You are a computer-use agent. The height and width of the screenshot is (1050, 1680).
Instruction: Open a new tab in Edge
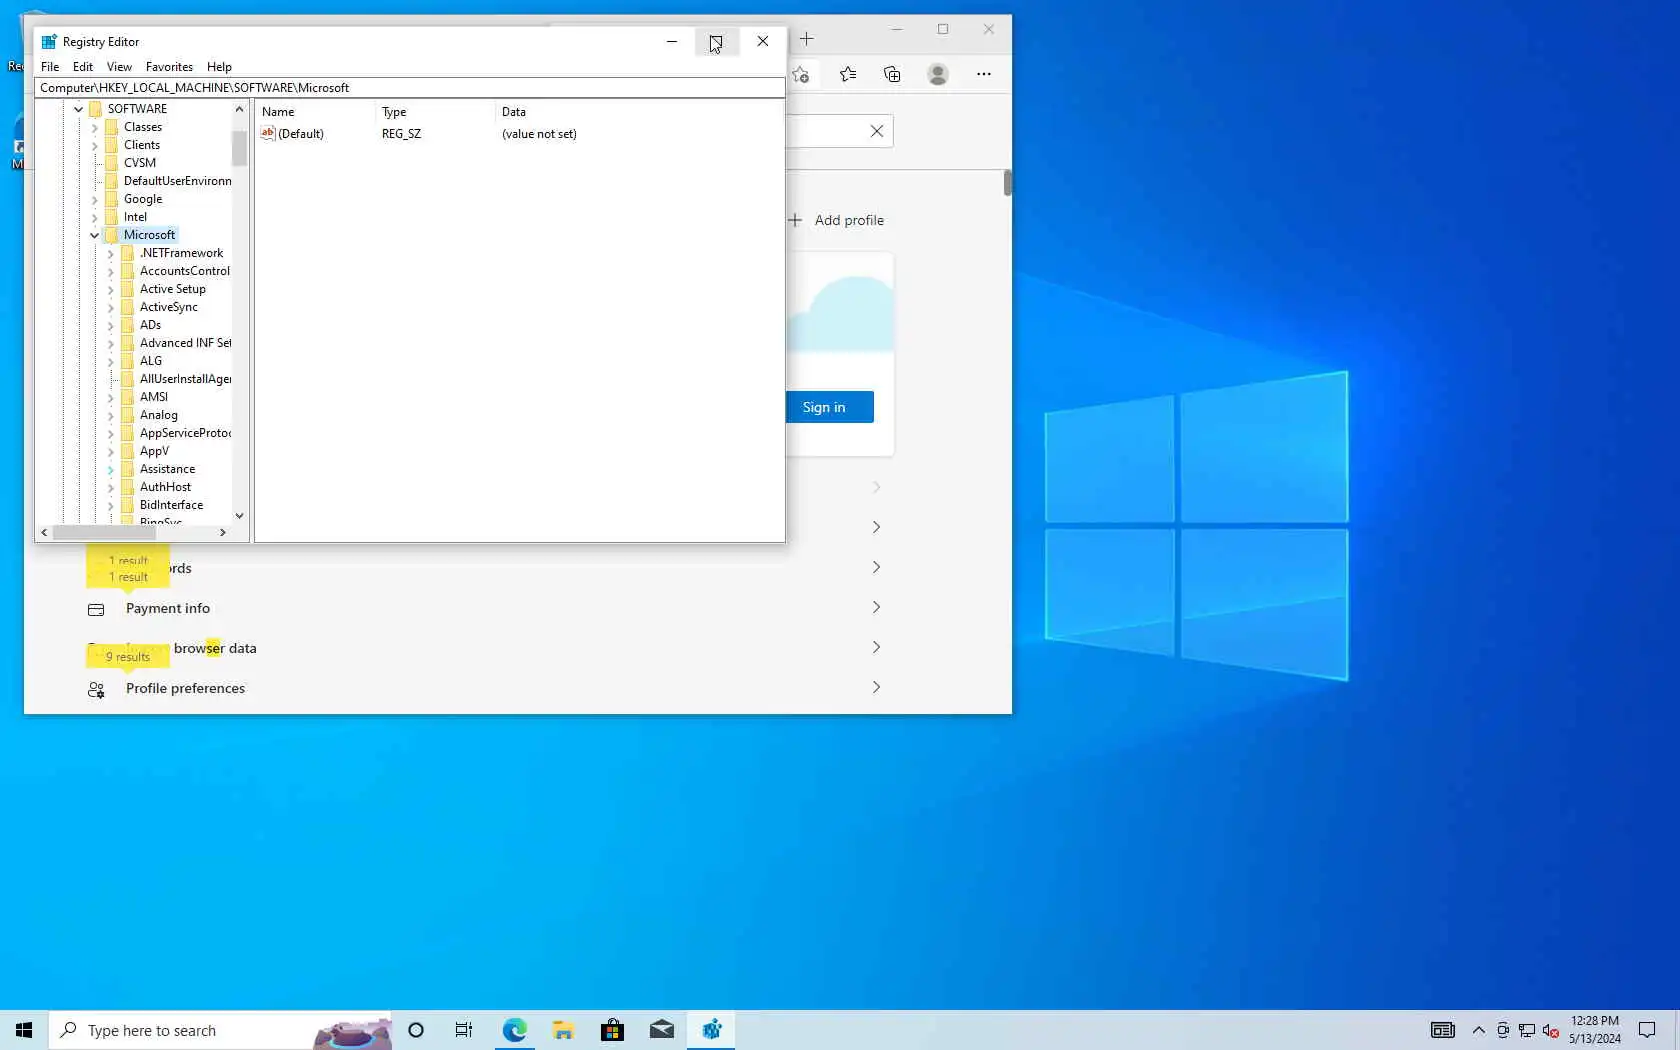point(807,39)
